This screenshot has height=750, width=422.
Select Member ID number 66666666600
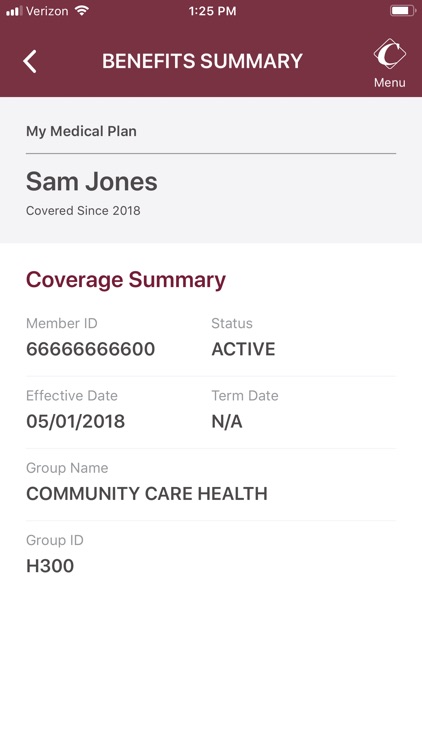pyautogui.click(x=90, y=349)
